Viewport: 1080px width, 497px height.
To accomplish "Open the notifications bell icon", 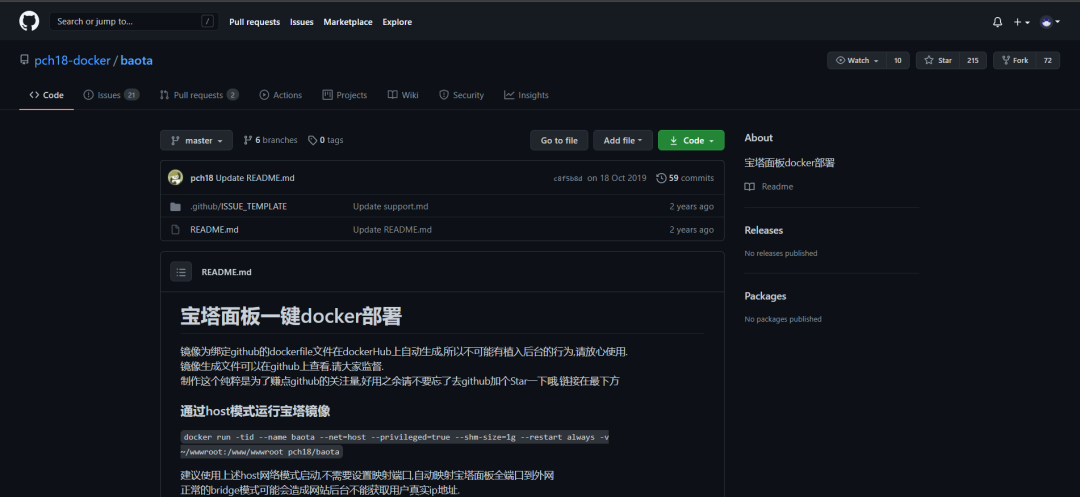I will [x=997, y=22].
